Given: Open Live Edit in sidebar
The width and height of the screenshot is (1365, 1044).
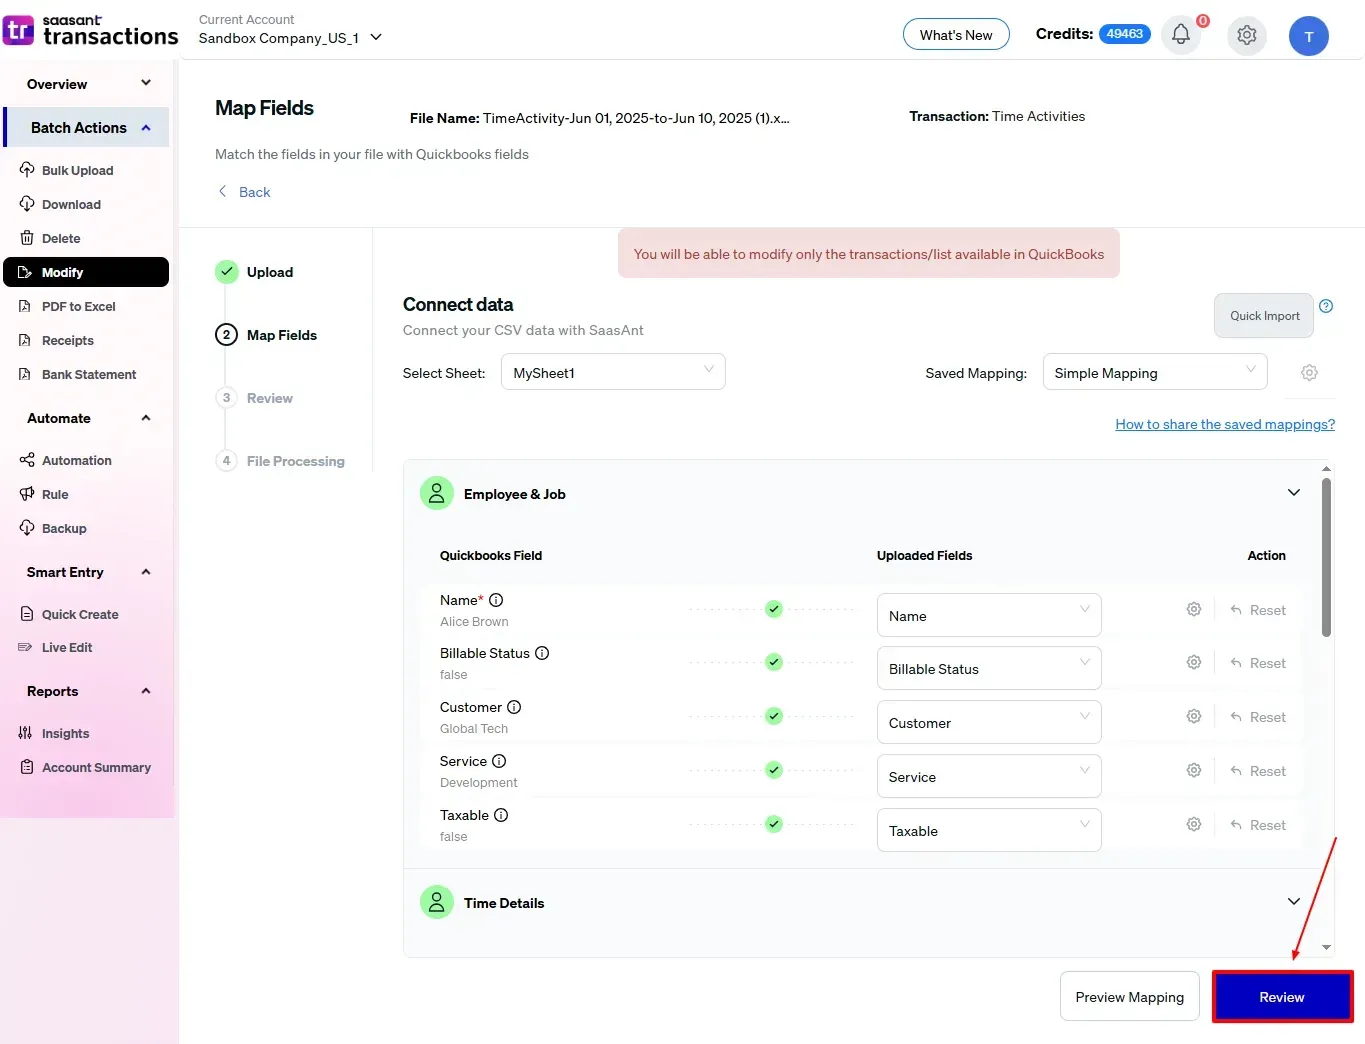Looking at the screenshot, I should 86,647.
